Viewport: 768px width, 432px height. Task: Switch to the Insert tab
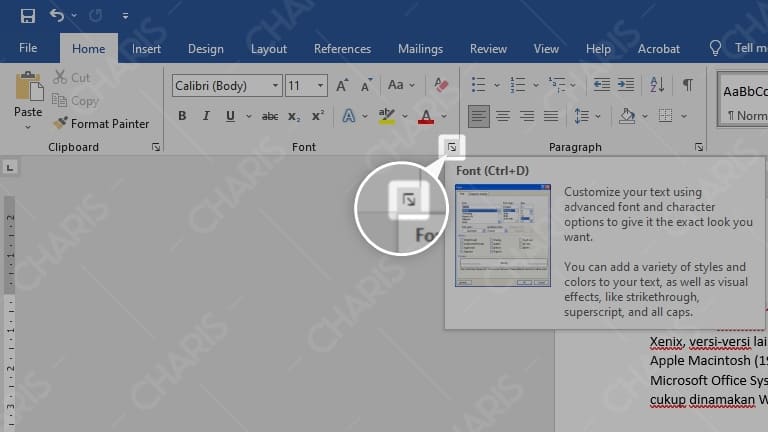[146, 48]
